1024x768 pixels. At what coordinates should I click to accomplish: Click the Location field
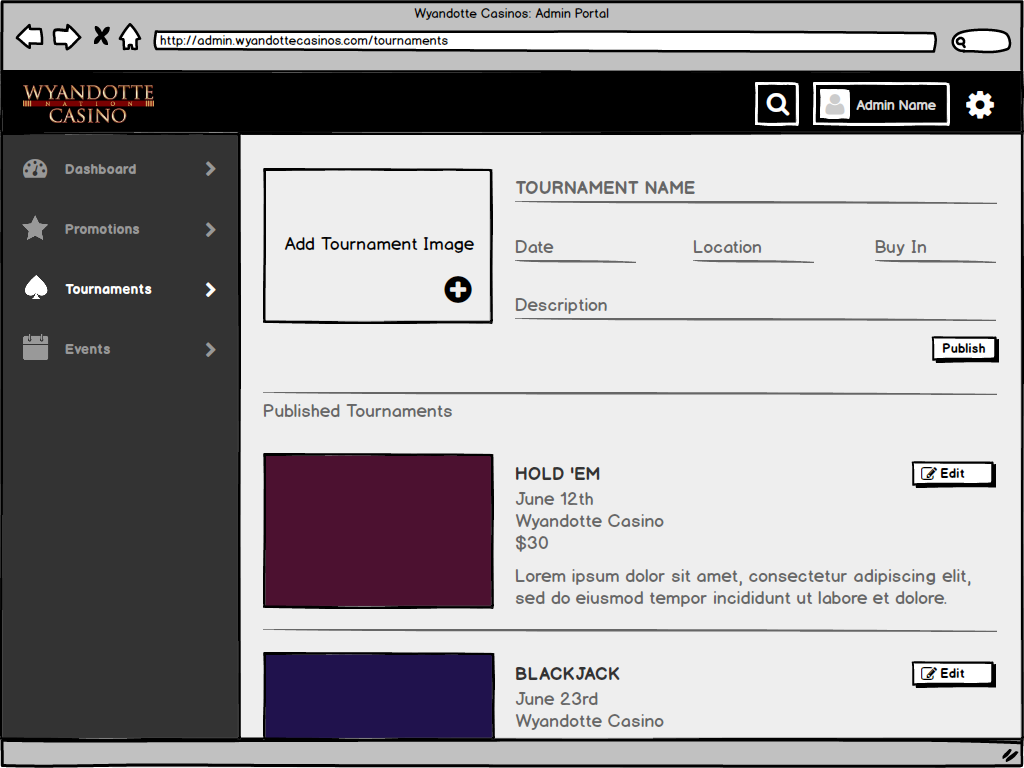coord(753,248)
